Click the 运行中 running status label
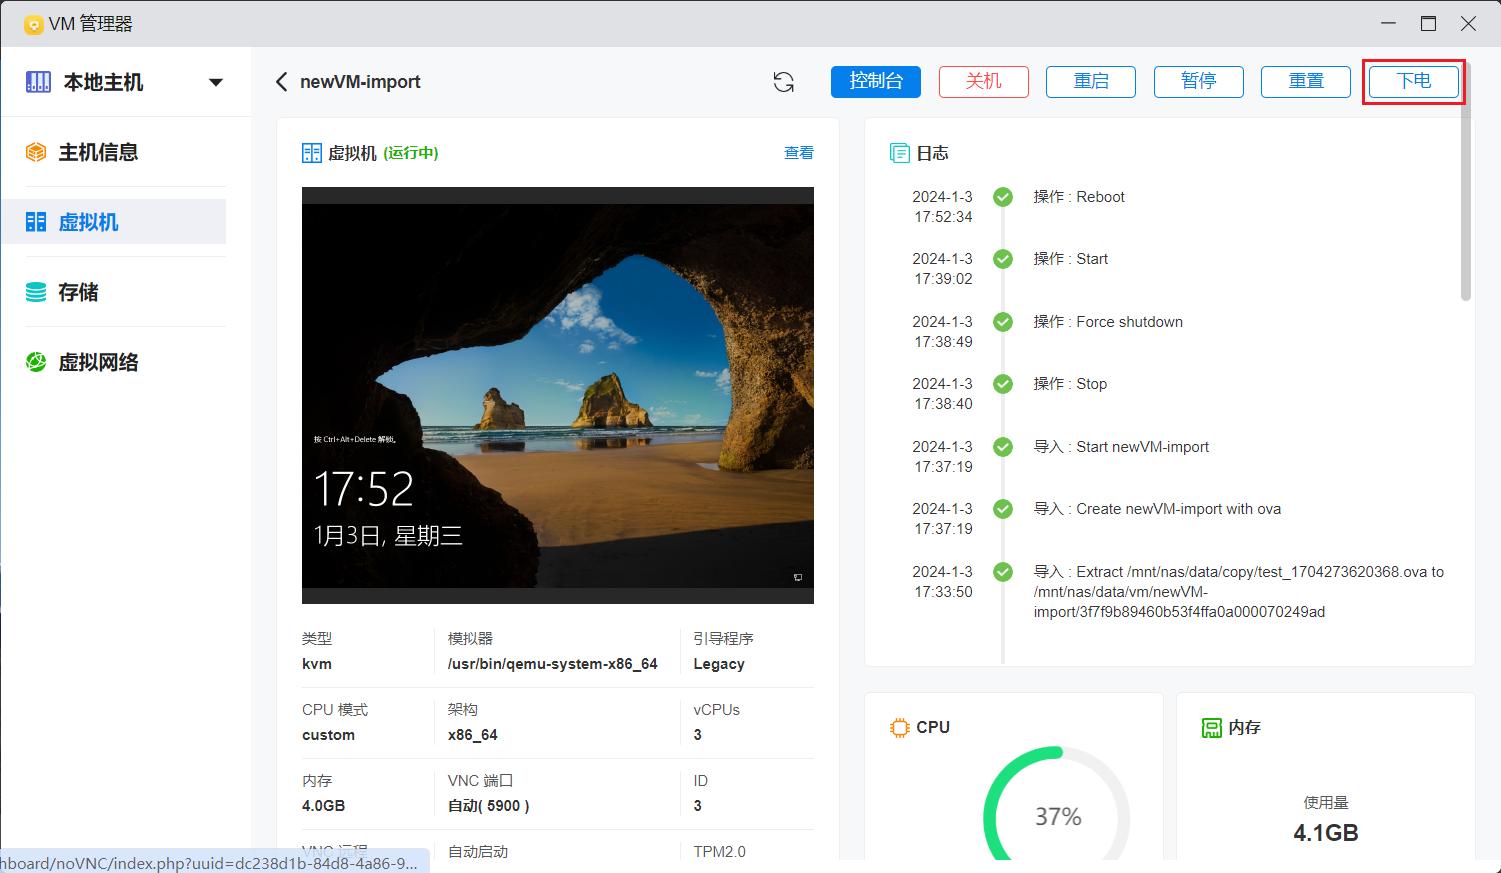The width and height of the screenshot is (1501, 873). coord(411,153)
